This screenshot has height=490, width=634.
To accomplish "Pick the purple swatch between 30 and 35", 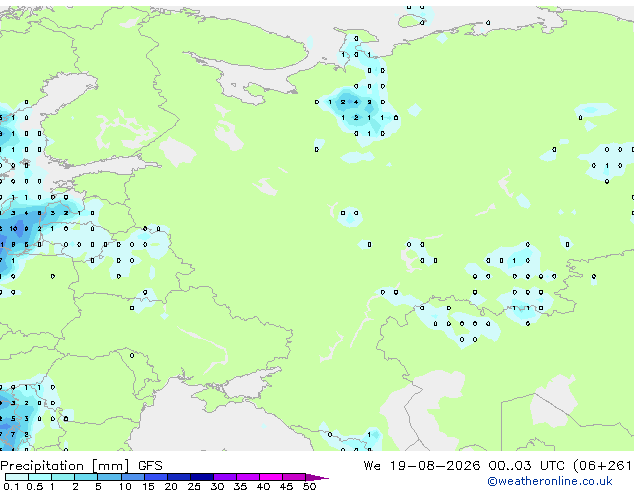I will click(225, 477).
